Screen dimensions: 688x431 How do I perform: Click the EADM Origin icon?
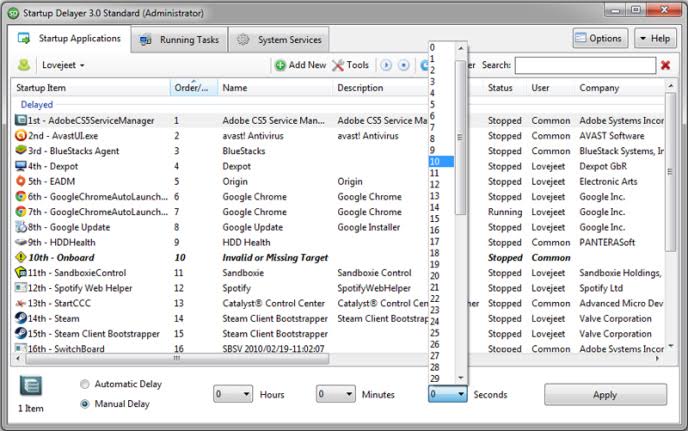tap(21, 181)
